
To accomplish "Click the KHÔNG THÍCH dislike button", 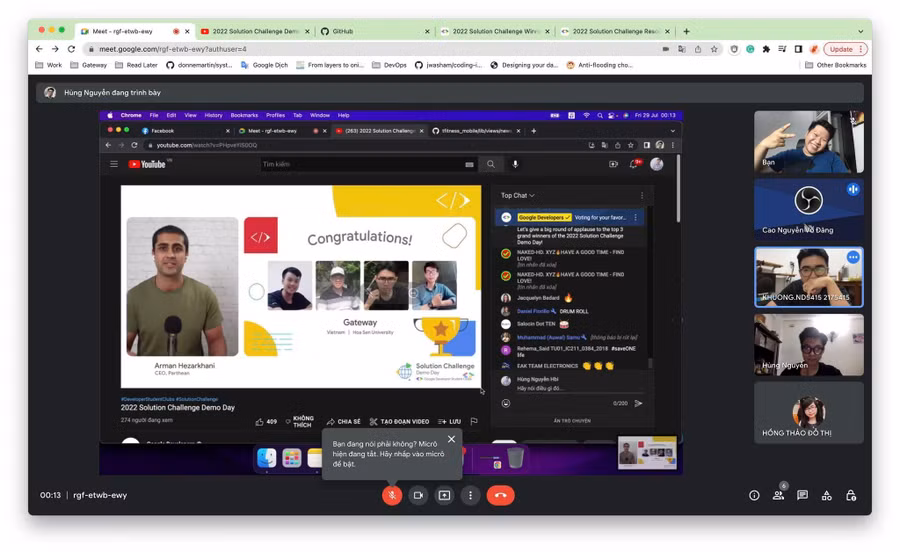I will coord(300,422).
